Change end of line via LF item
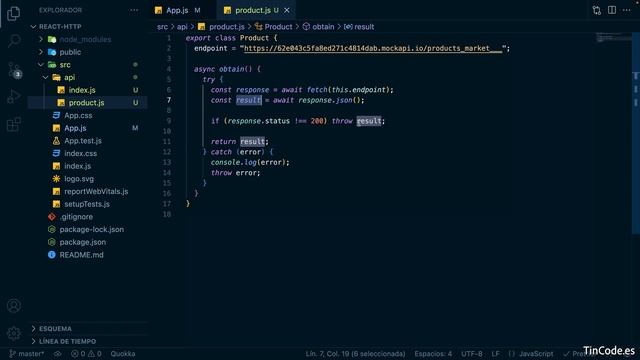The width and height of the screenshot is (640, 360). tap(496, 354)
